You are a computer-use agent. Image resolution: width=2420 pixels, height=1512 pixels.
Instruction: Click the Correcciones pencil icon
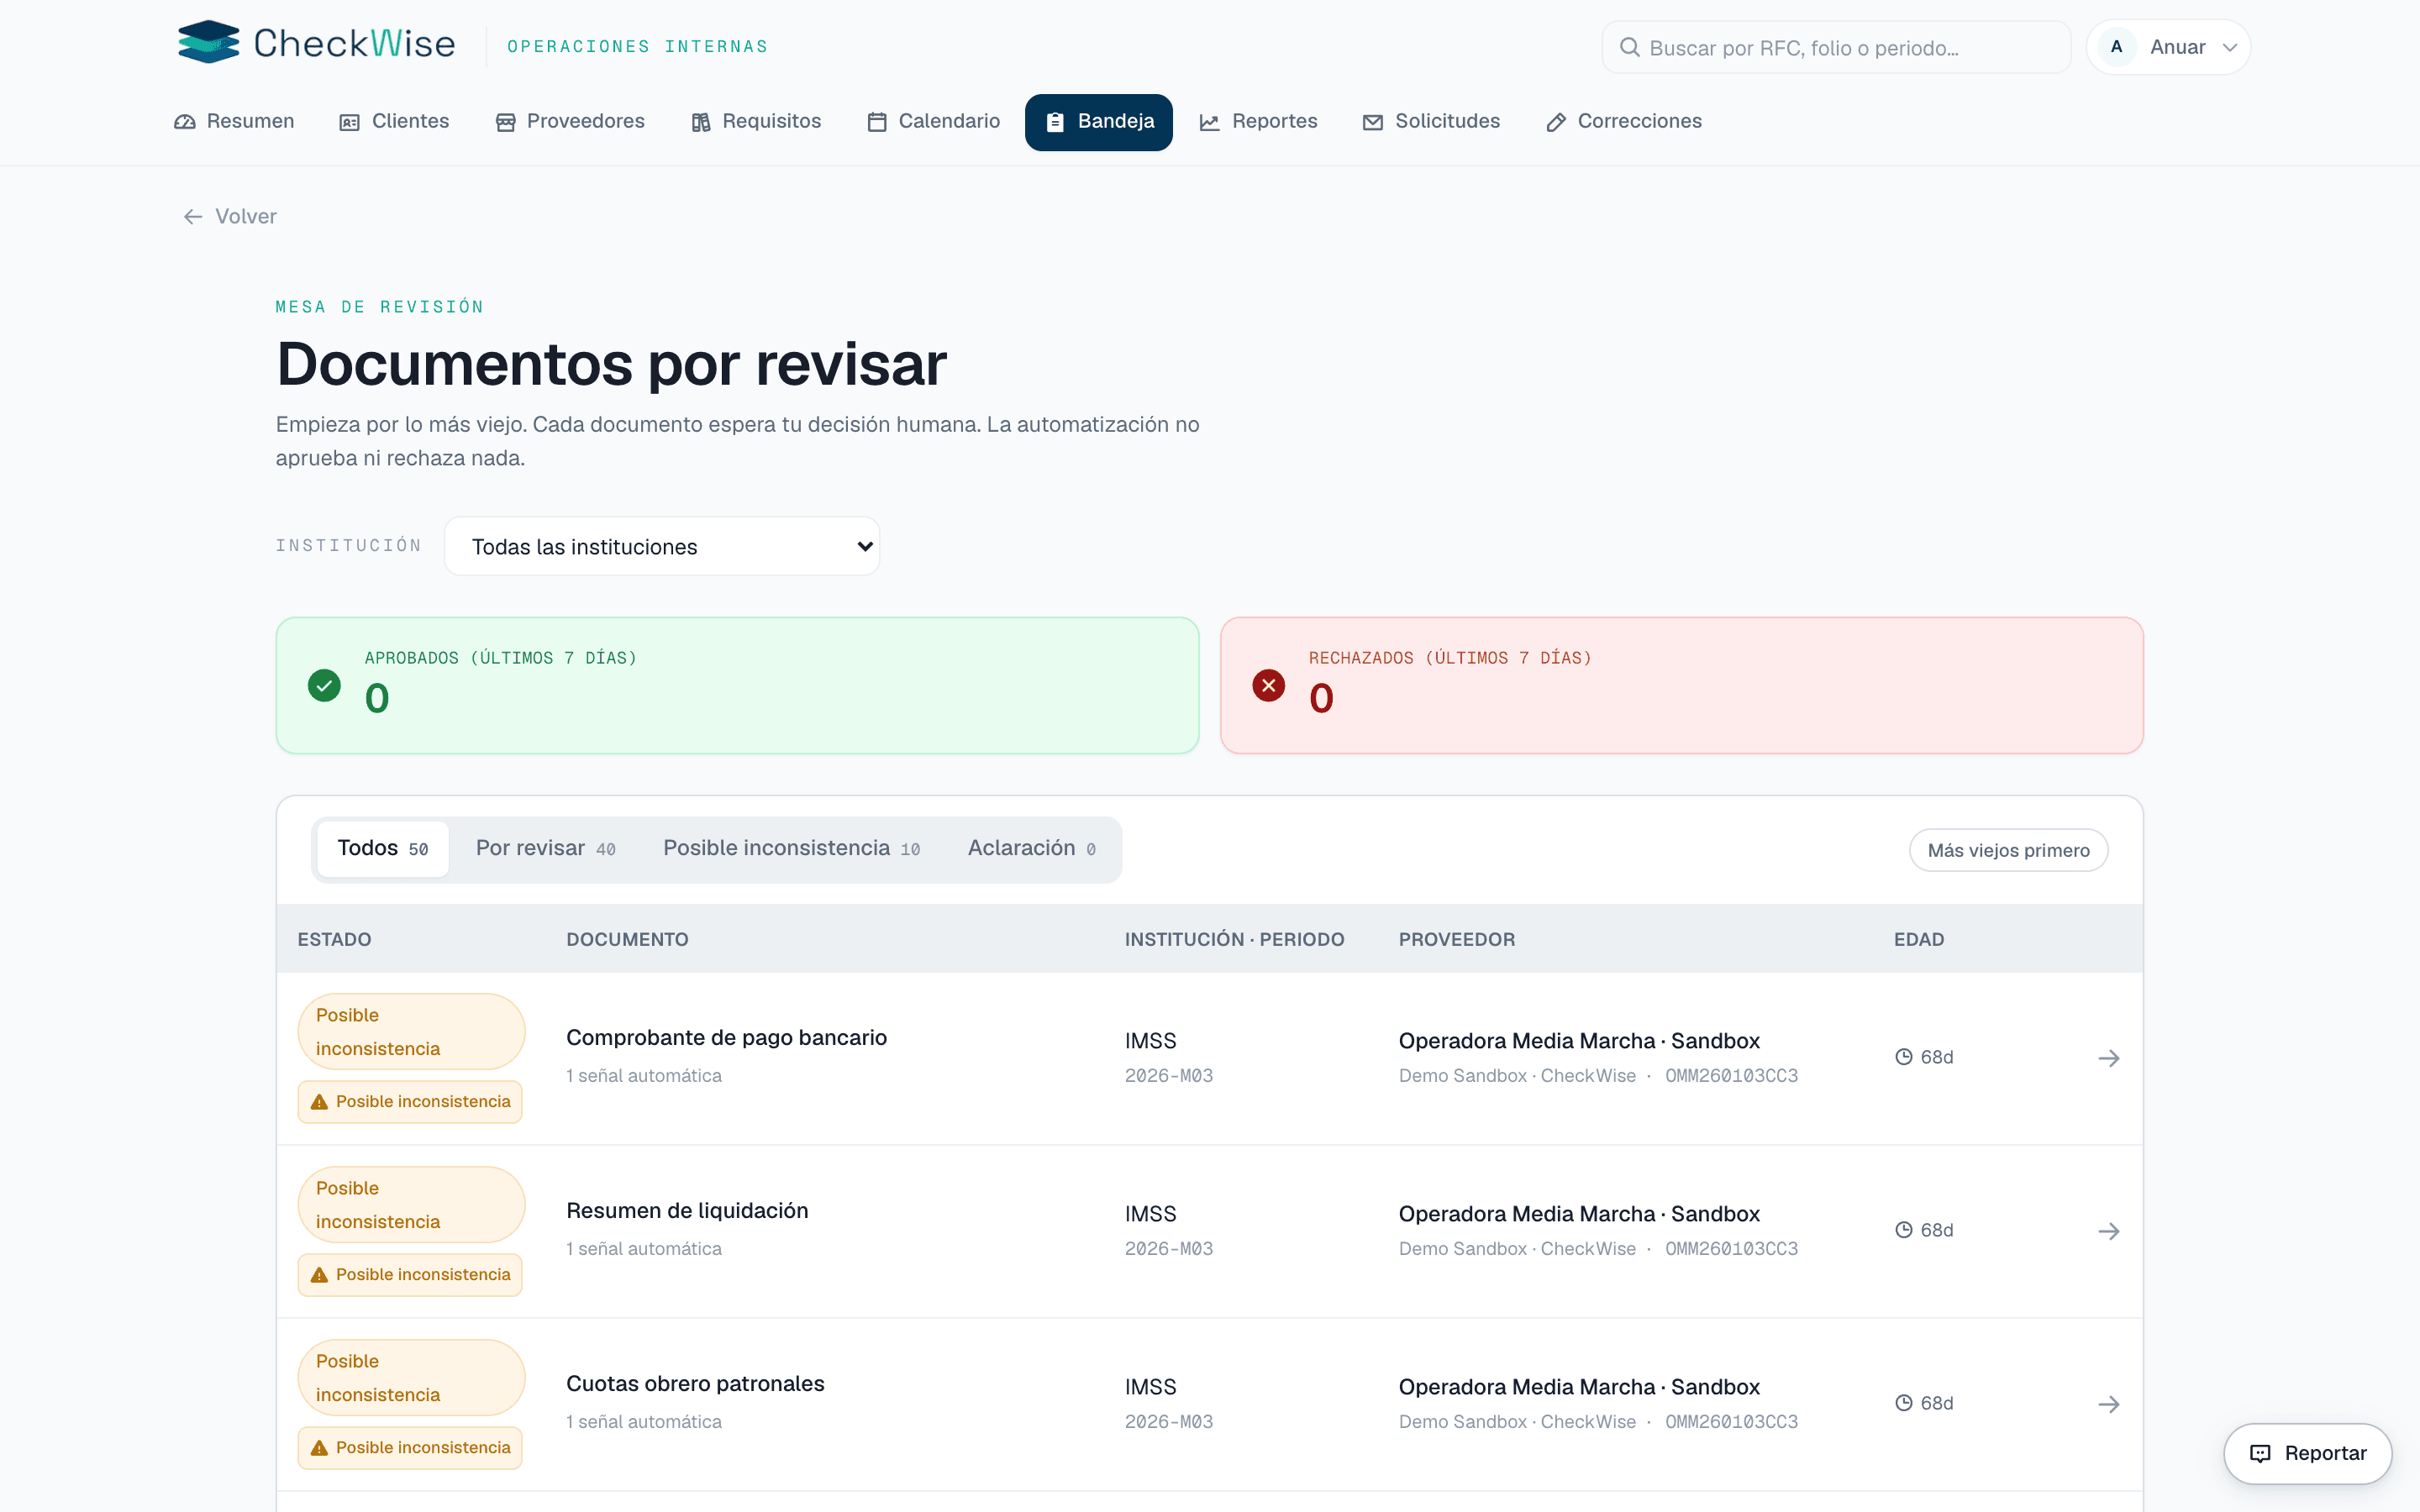pyautogui.click(x=1556, y=122)
